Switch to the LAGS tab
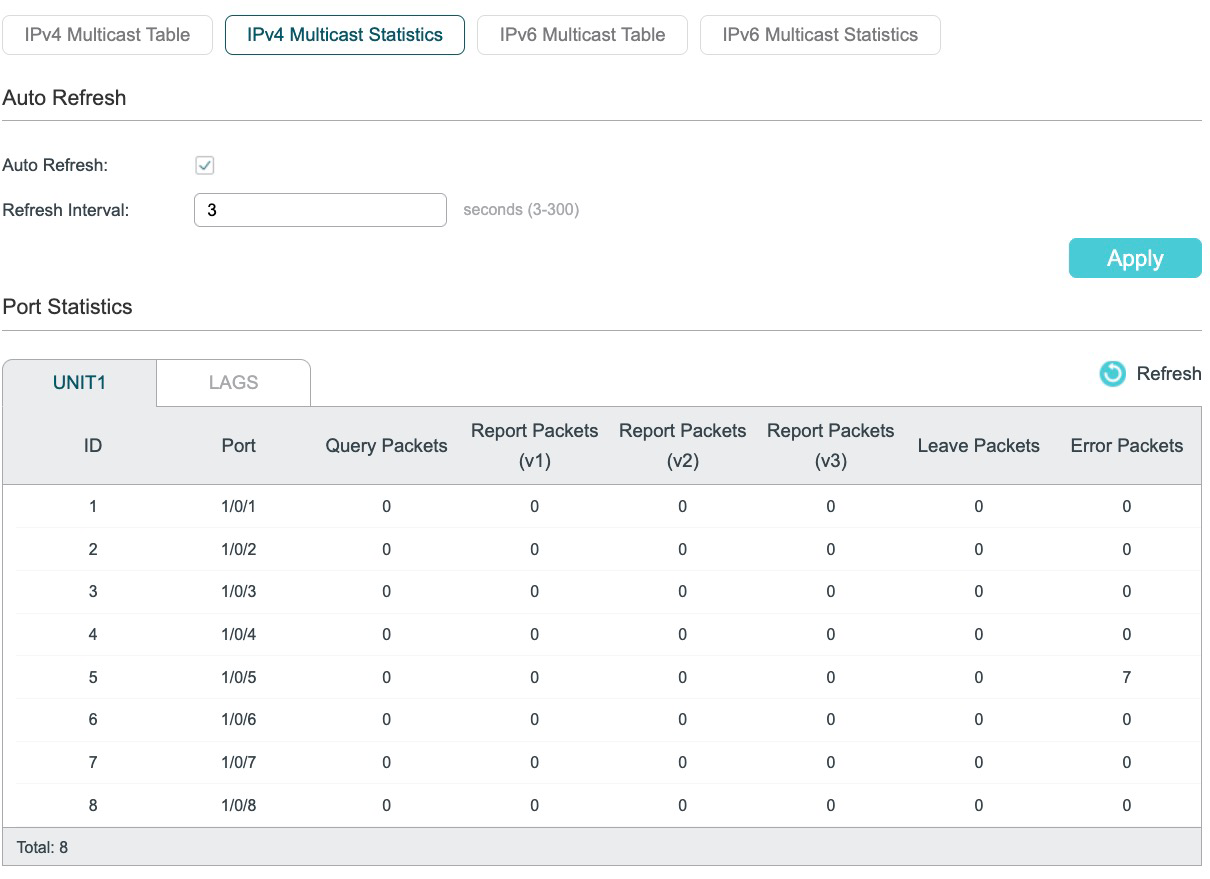1210x879 pixels. 233,383
